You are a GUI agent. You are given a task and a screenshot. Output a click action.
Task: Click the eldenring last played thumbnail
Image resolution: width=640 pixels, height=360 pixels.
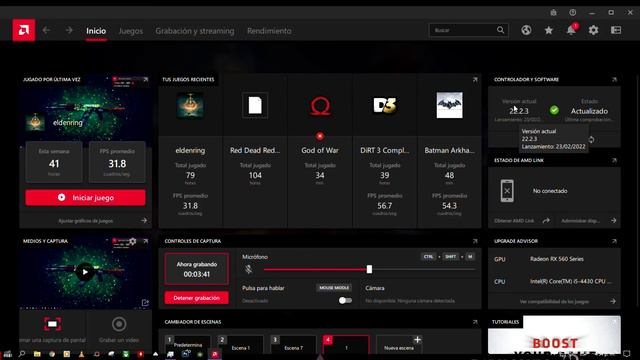point(35,122)
